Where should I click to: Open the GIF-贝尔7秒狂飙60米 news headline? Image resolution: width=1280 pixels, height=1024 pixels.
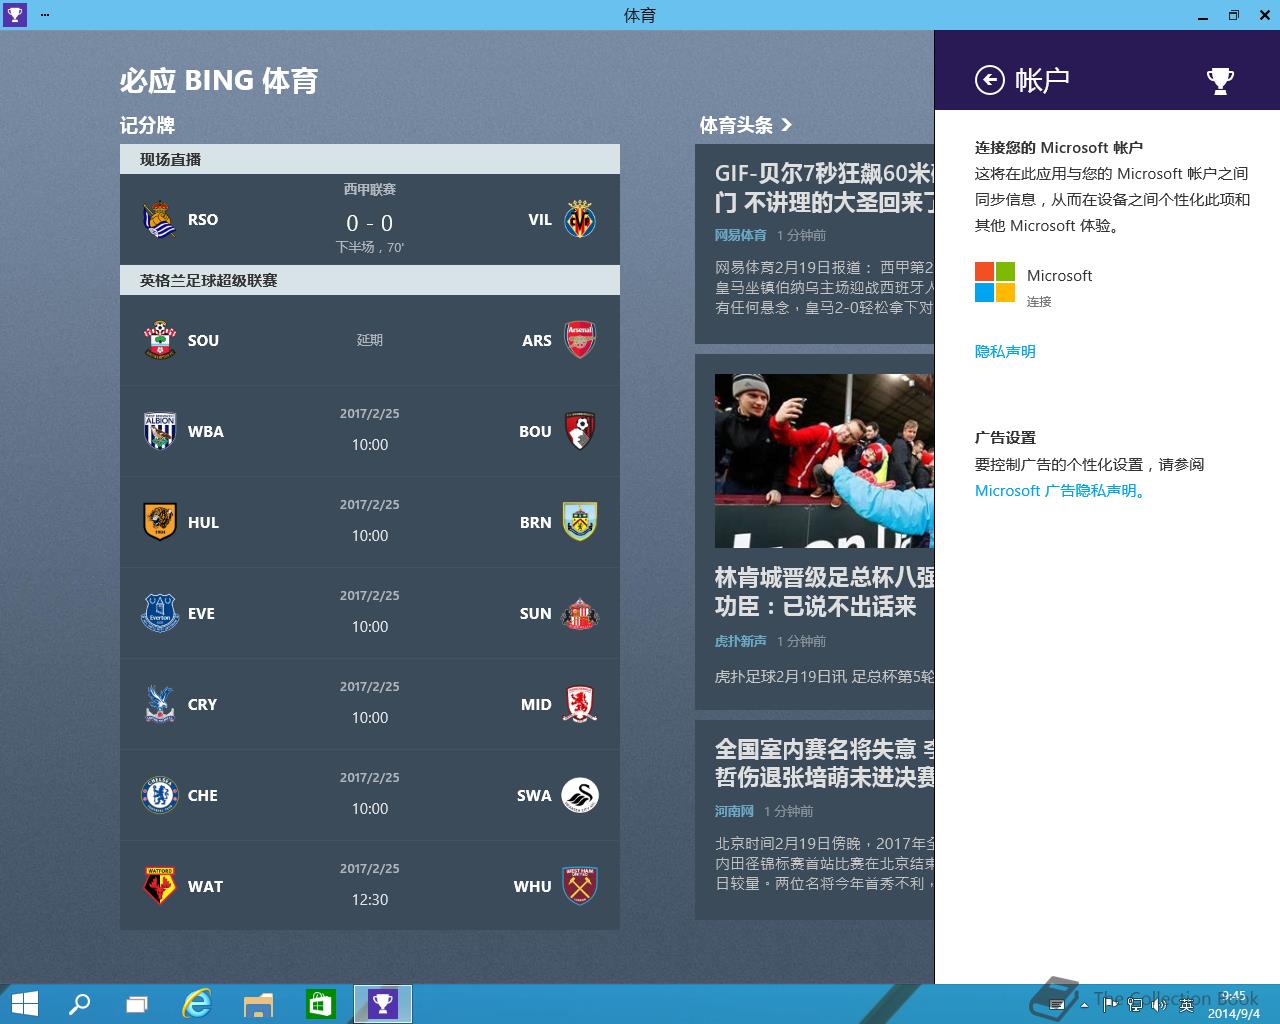(824, 188)
